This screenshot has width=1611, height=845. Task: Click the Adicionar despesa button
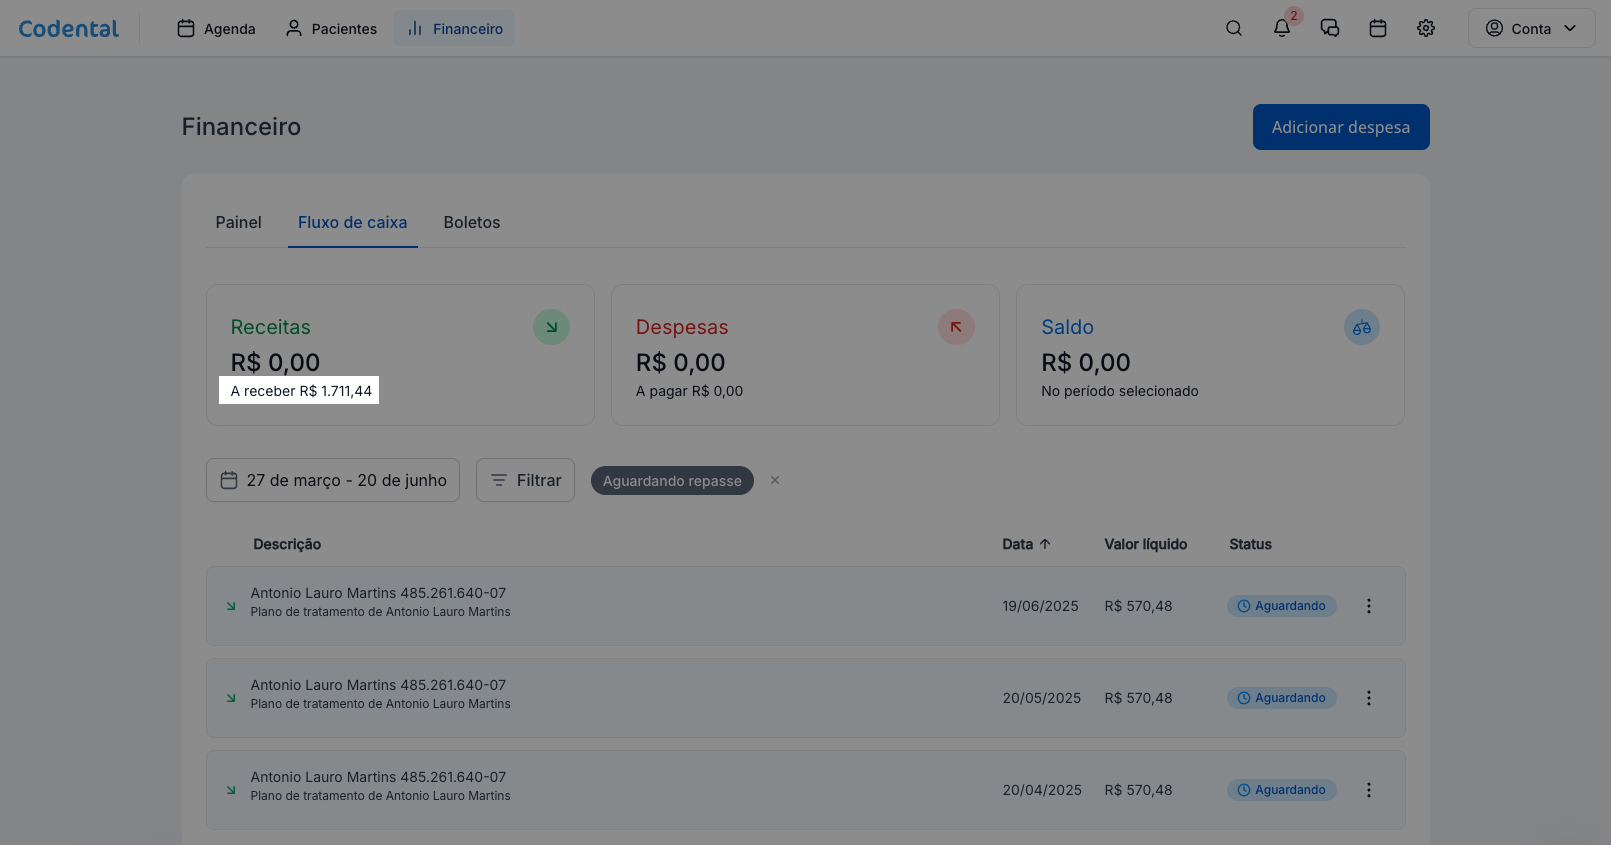(x=1340, y=127)
